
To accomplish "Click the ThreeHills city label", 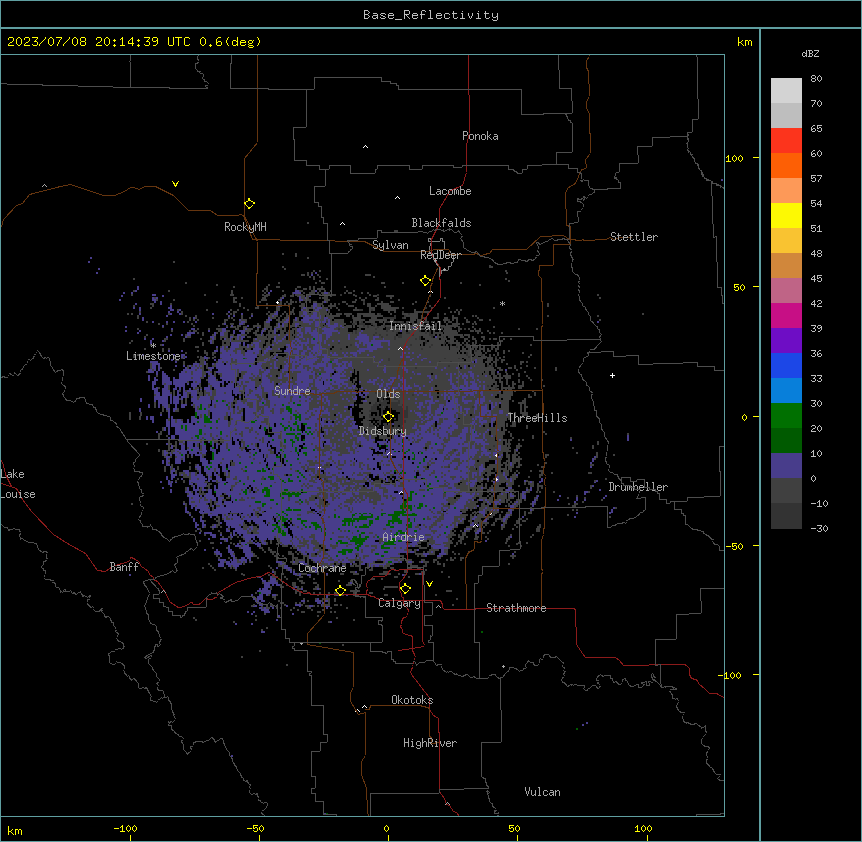I will point(537,418).
